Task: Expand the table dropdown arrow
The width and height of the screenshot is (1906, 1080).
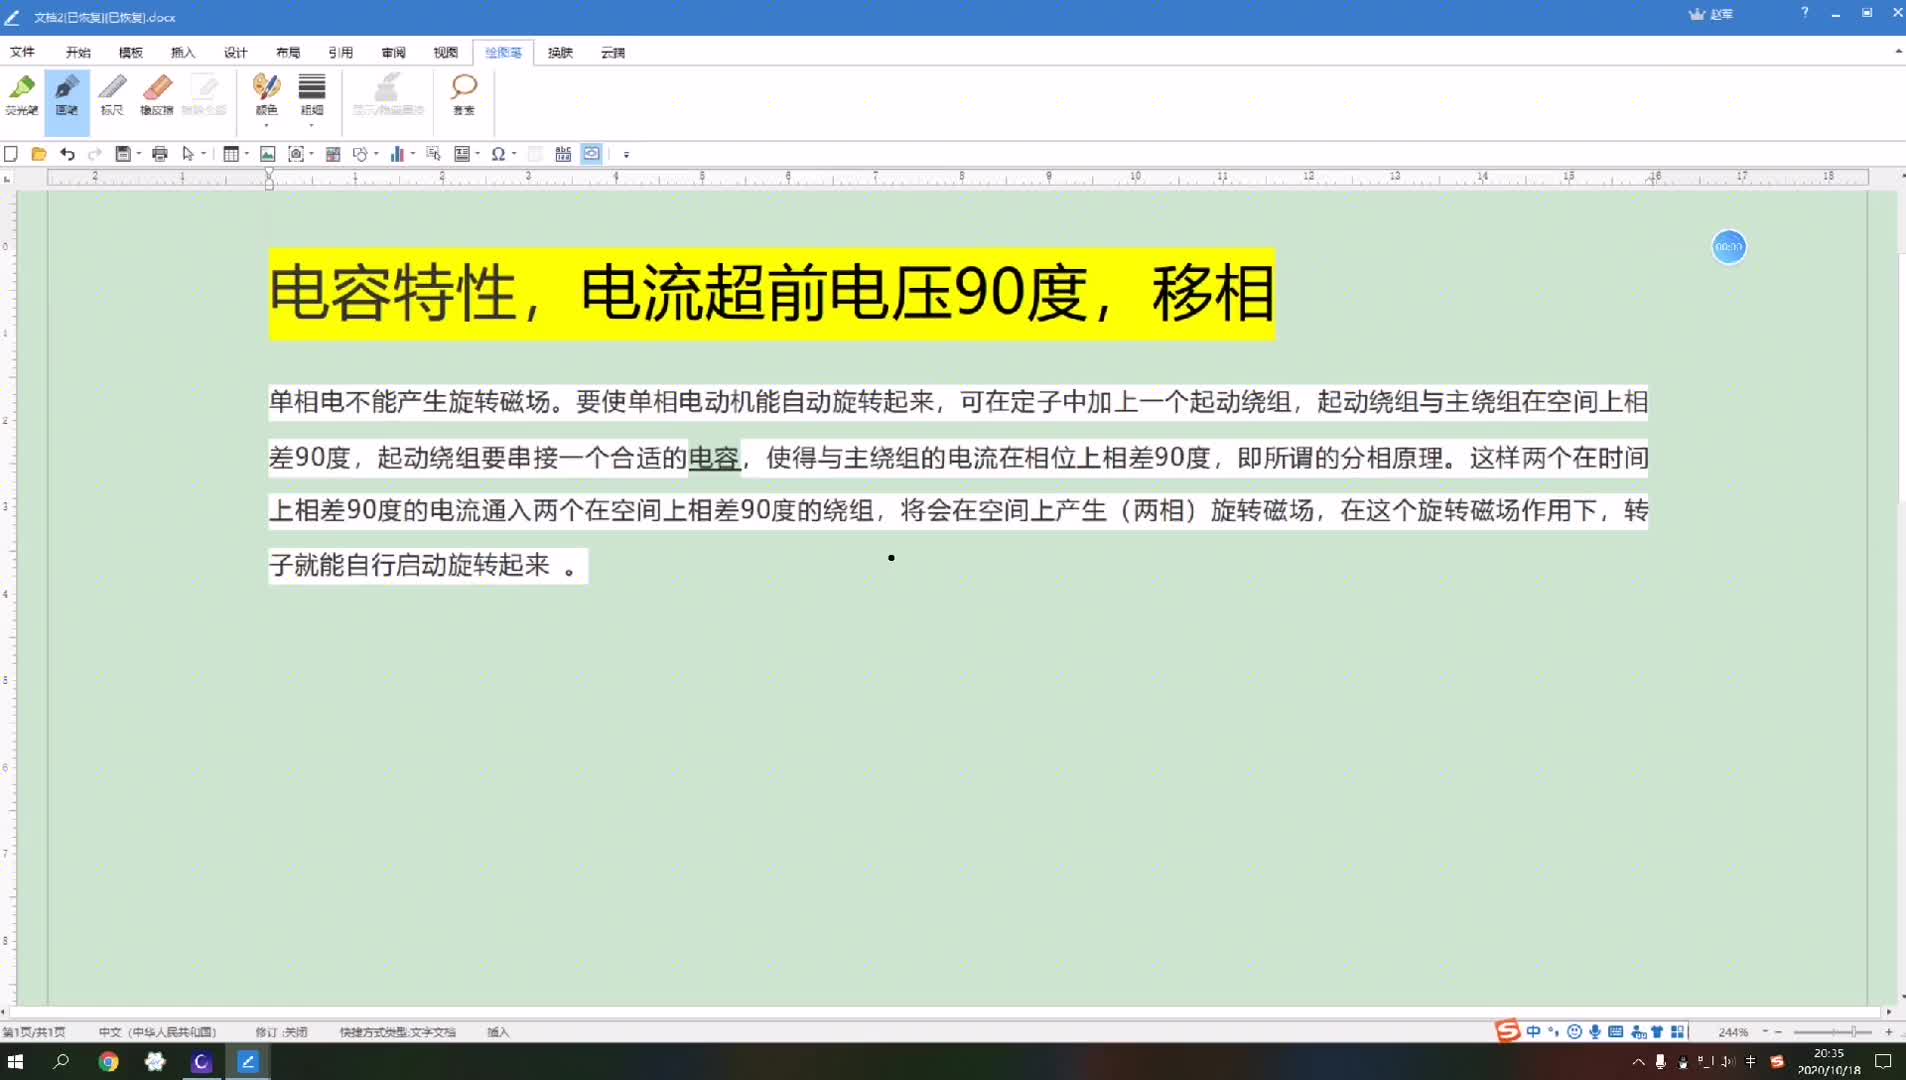Action: point(246,154)
